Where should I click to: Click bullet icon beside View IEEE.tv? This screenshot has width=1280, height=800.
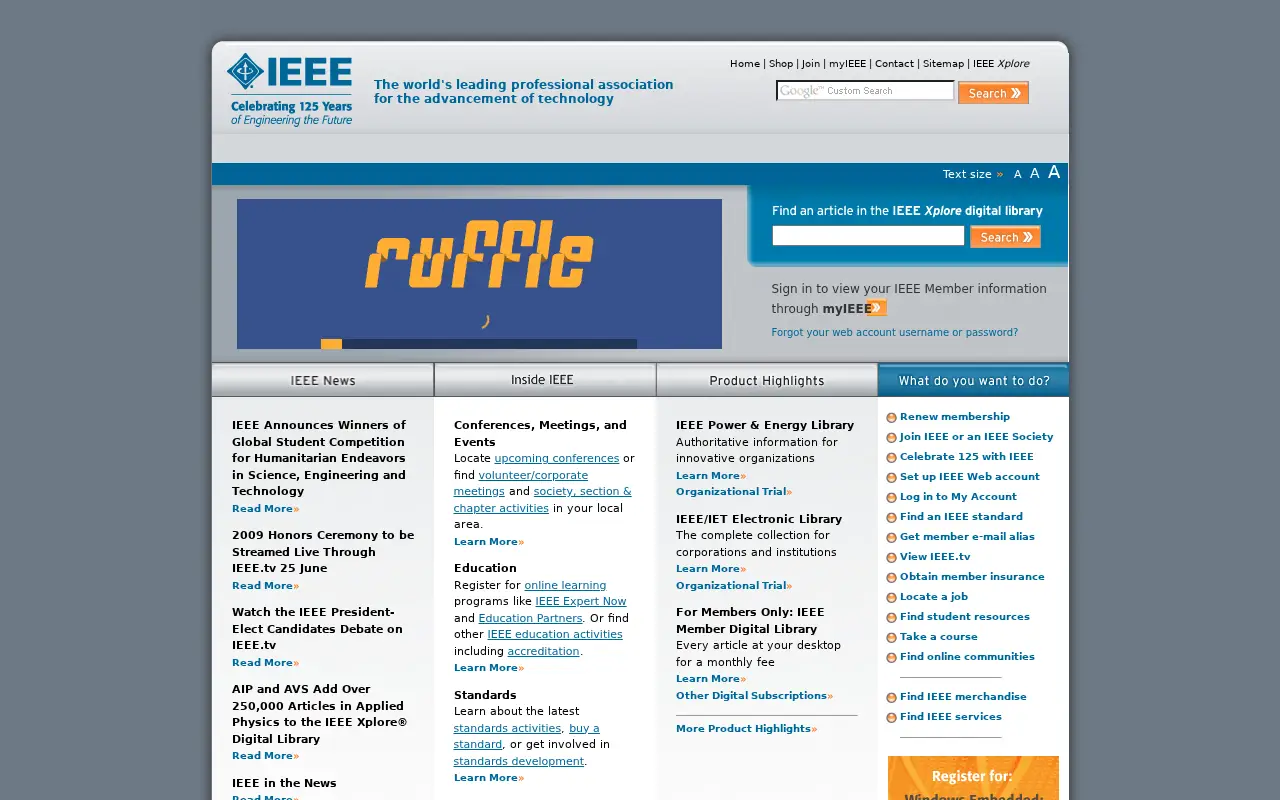pos(891,558)
